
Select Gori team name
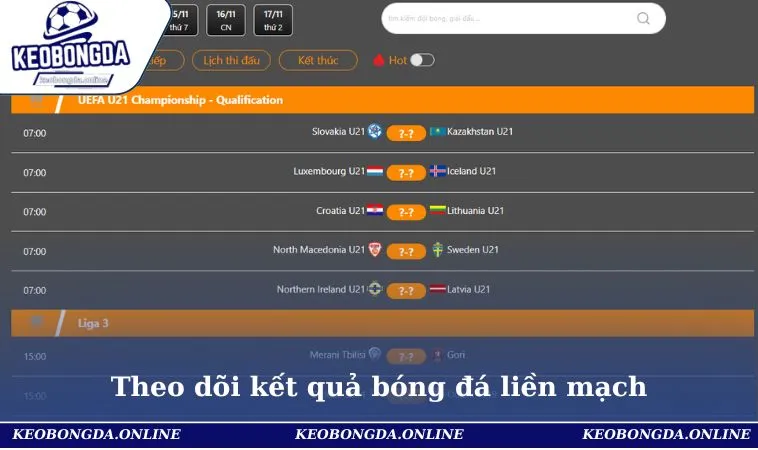coord(456,355)
